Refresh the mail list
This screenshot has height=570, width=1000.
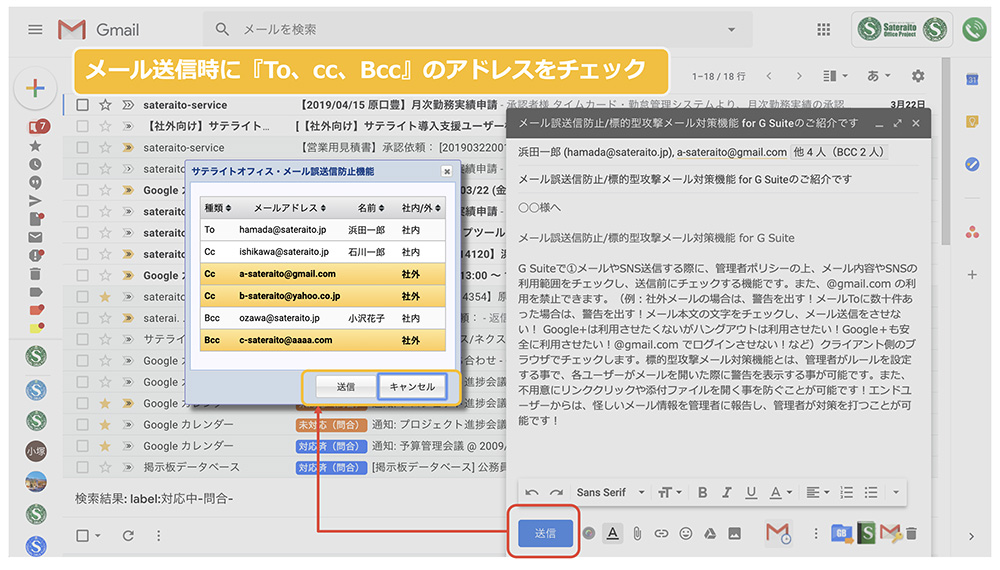(x=128, y=536)
